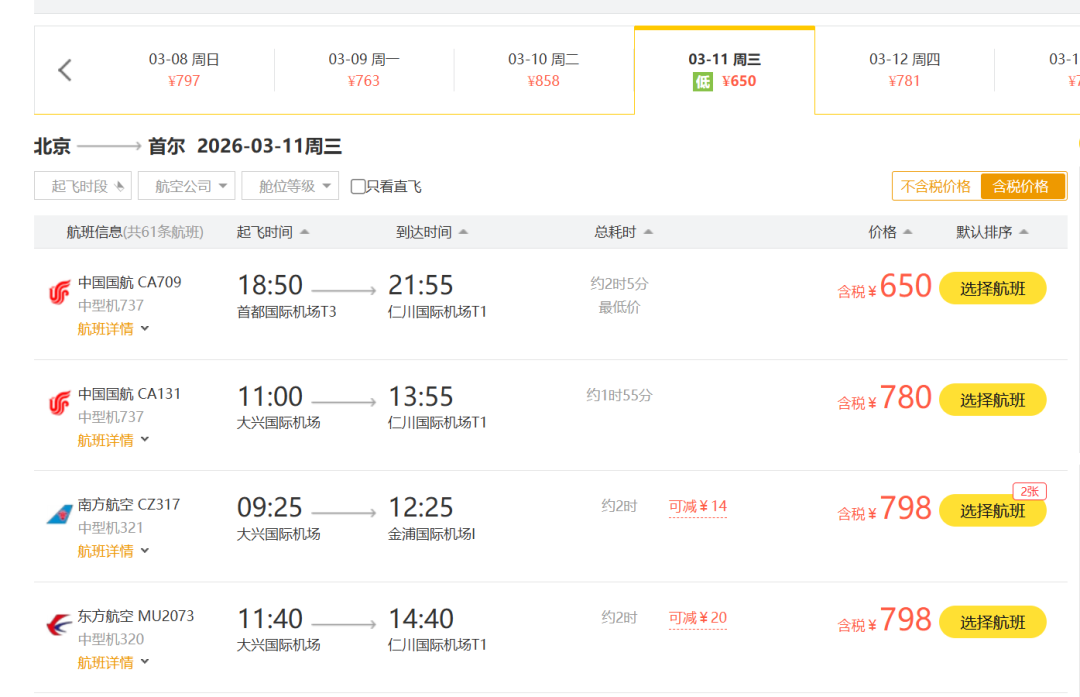
Task: Sort flights by price arrow
Action: [907, 232]
